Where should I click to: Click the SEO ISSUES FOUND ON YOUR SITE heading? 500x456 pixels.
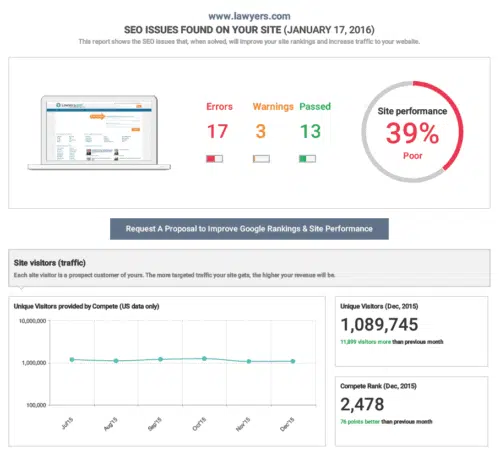249,30
